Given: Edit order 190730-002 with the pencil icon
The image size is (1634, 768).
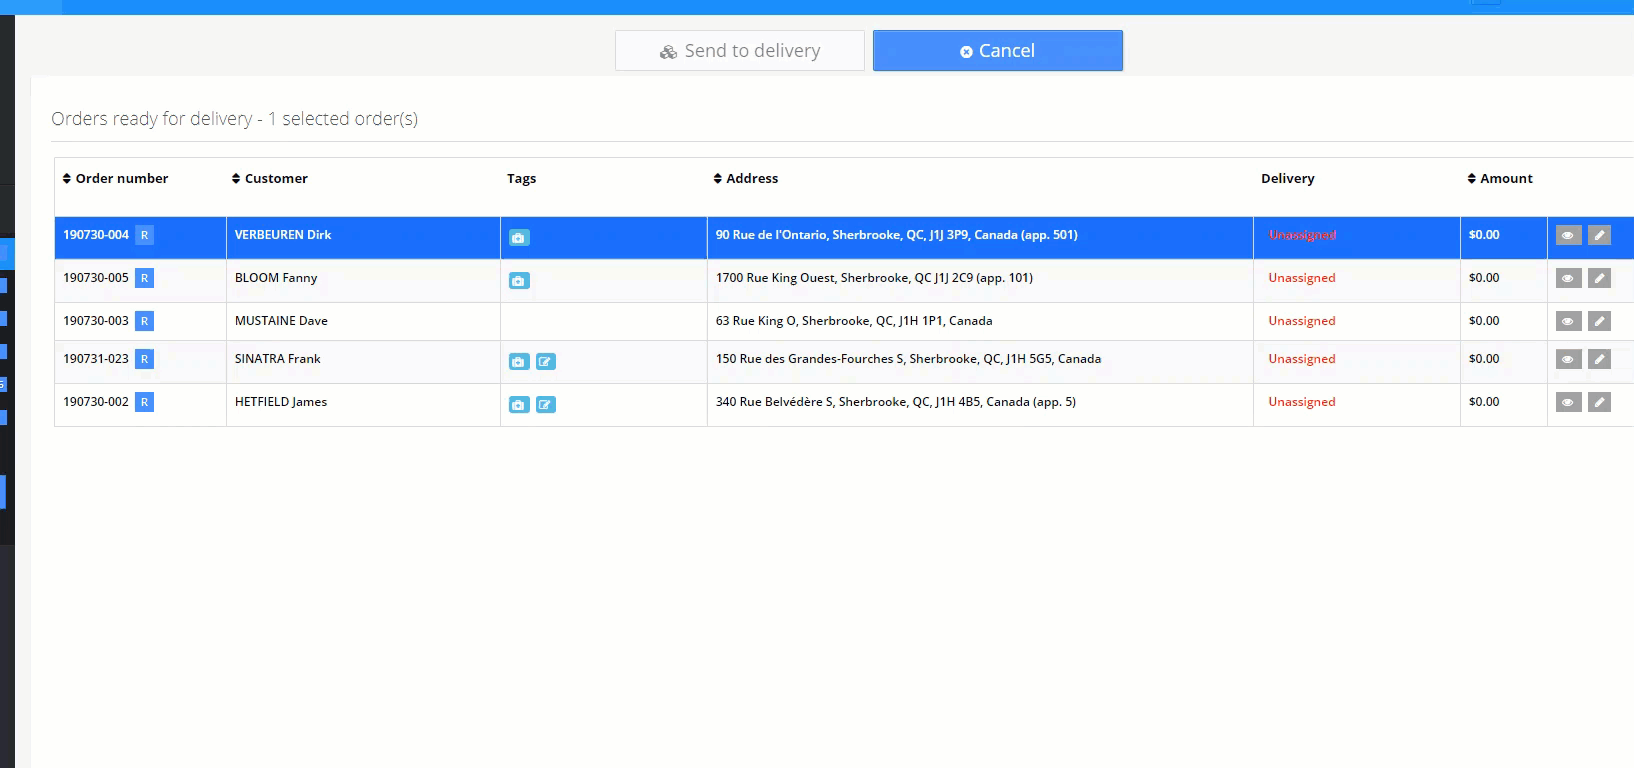Looking at the screenshot, I should click(1600, 403).
